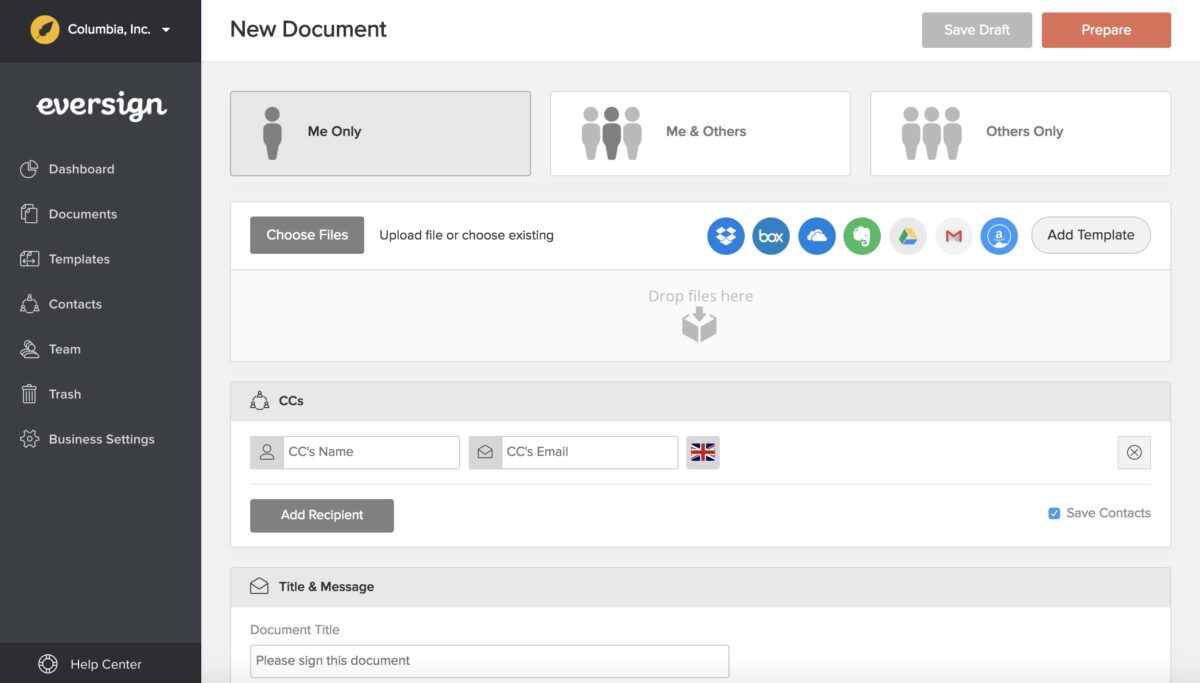This screenshot has height=683, width=1200.
Task: Attach a document from Gmail
Action: coord(953,235)
